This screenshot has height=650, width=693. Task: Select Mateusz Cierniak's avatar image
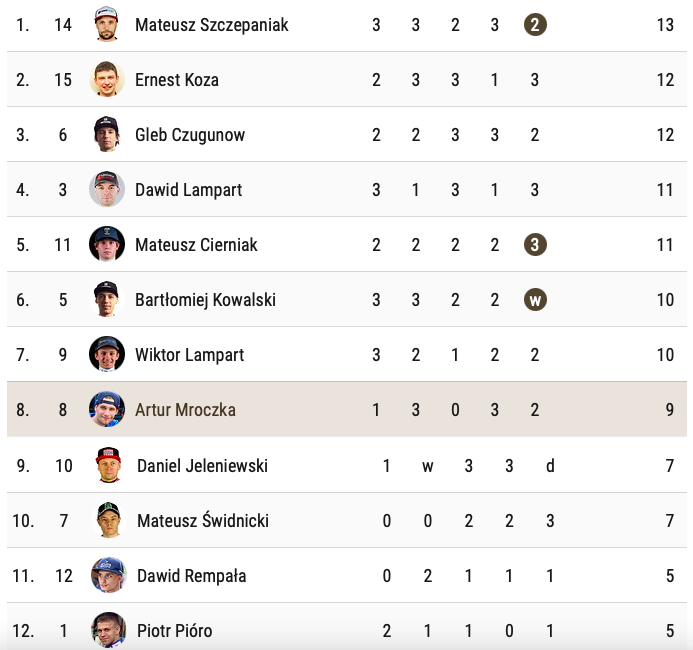[107, 244]
